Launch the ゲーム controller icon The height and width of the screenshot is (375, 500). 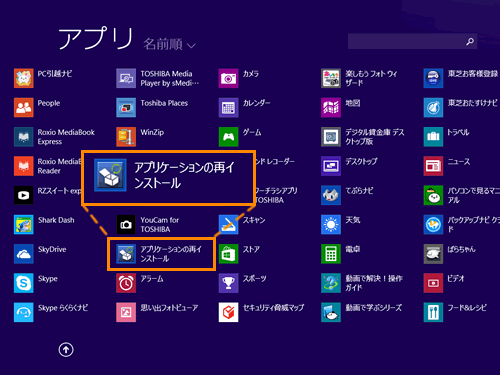228,137
